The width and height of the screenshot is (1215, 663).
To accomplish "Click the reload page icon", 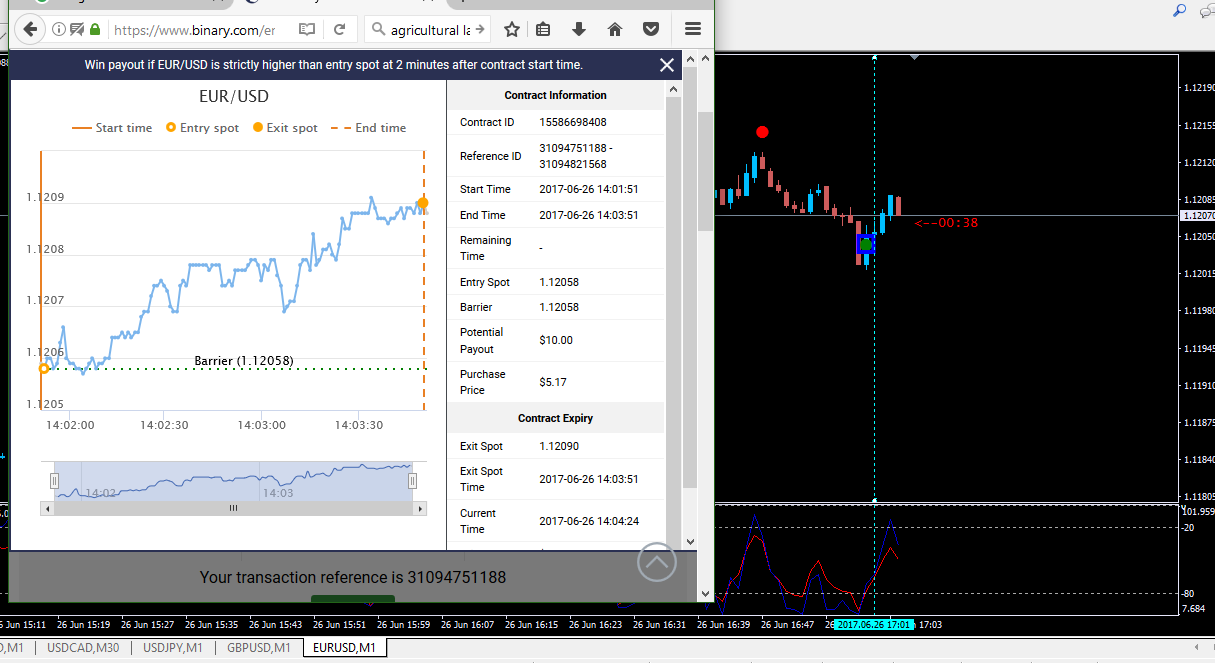I will (x=340, y=29).
